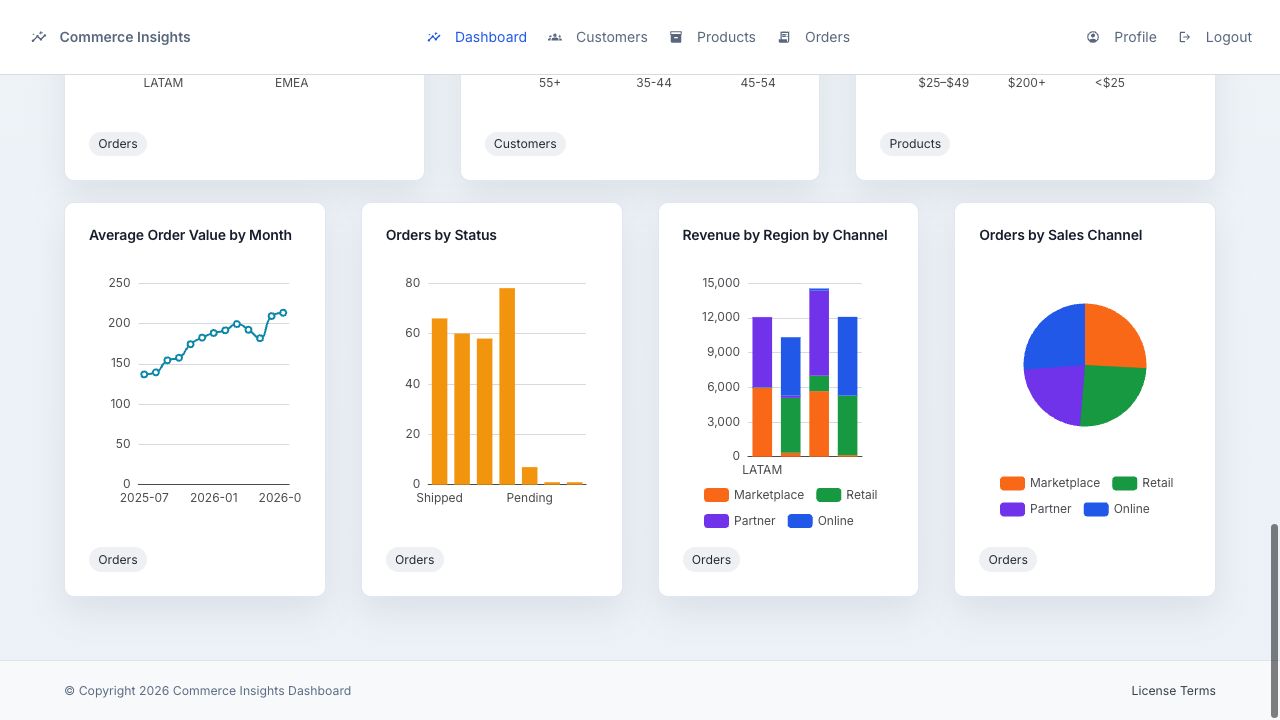Click the Customers tag under the age group chart
The width and height of the screenshot is (1280, 720).
pos(525,144)
